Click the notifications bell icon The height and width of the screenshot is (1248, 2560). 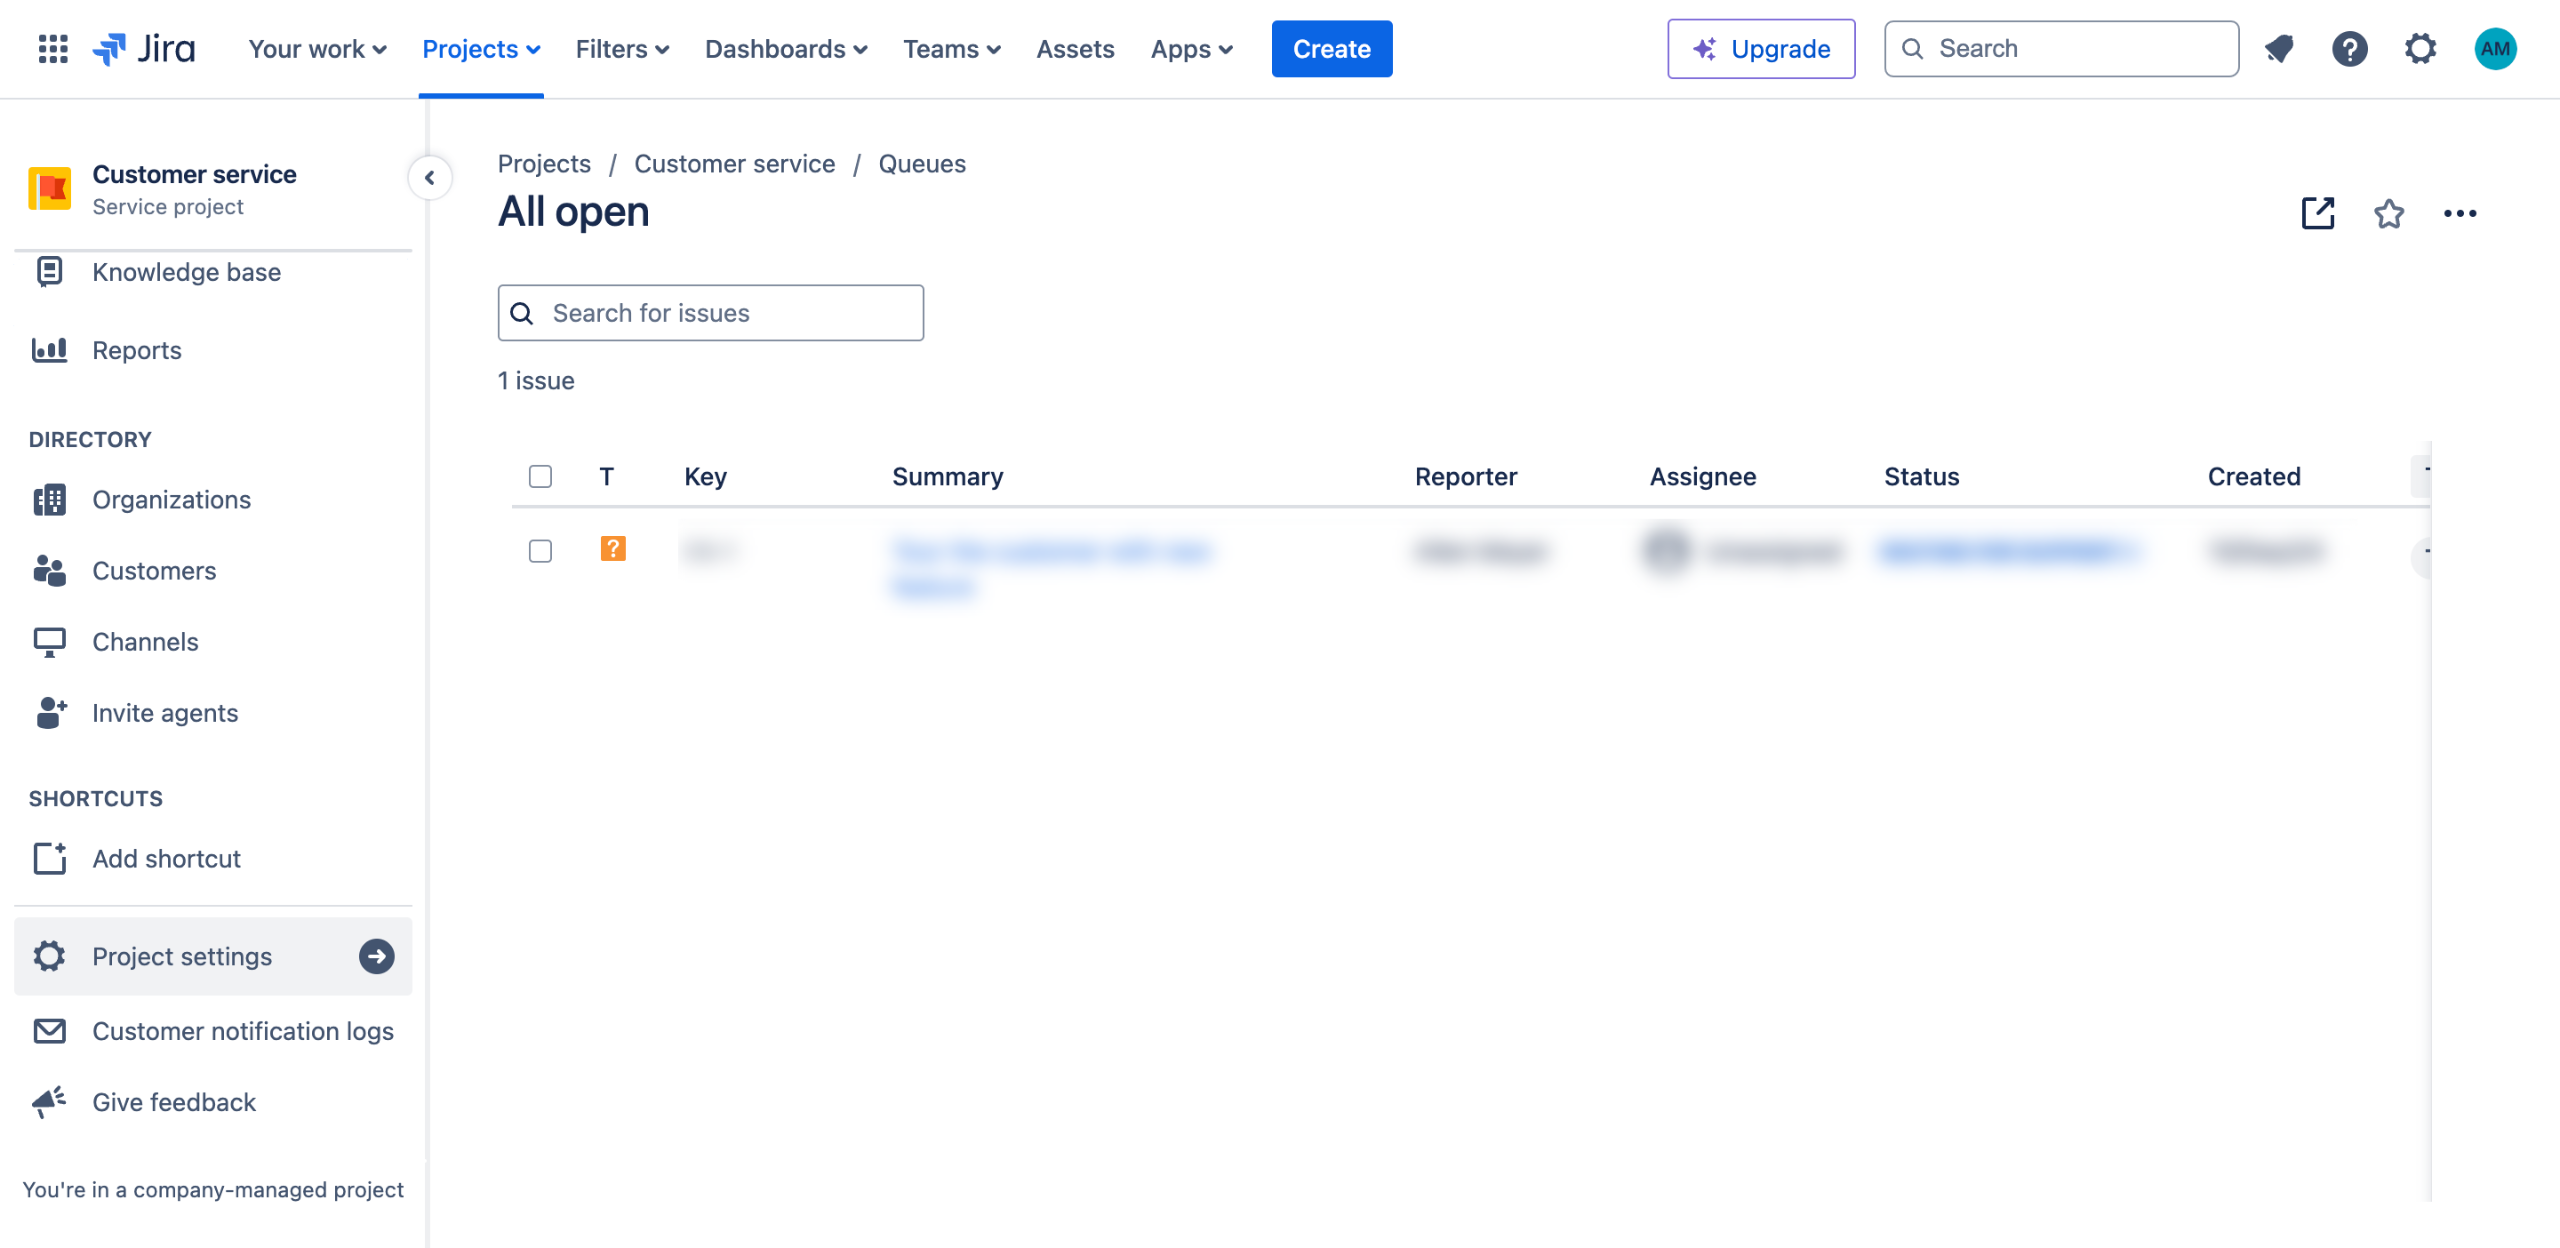pos(2279,48)
